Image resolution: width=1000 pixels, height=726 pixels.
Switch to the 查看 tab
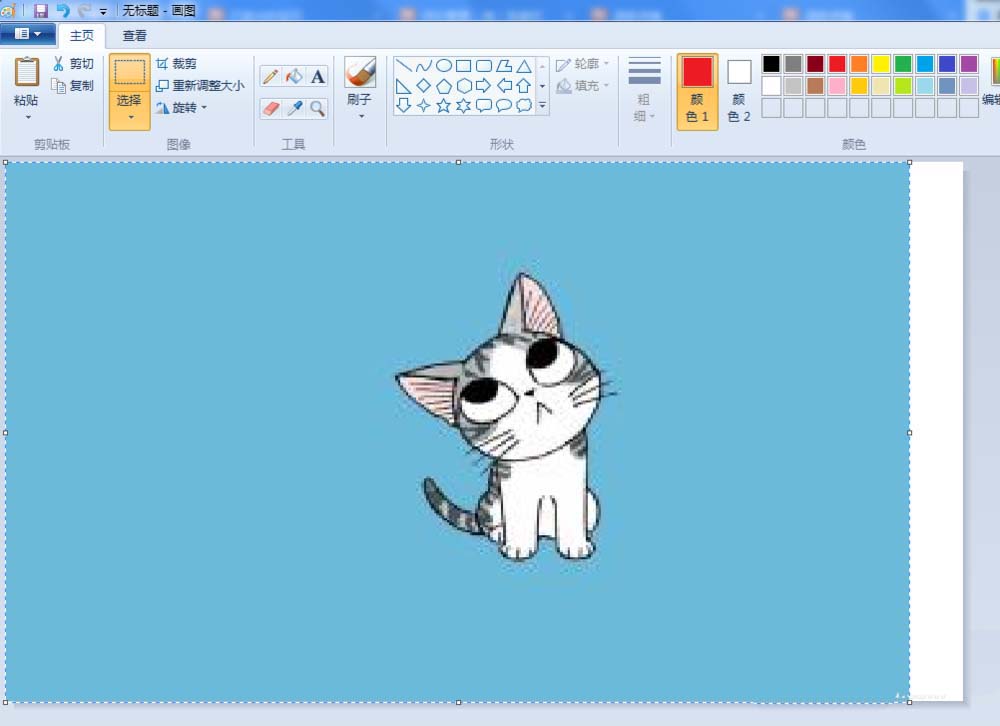coord(135,36)
